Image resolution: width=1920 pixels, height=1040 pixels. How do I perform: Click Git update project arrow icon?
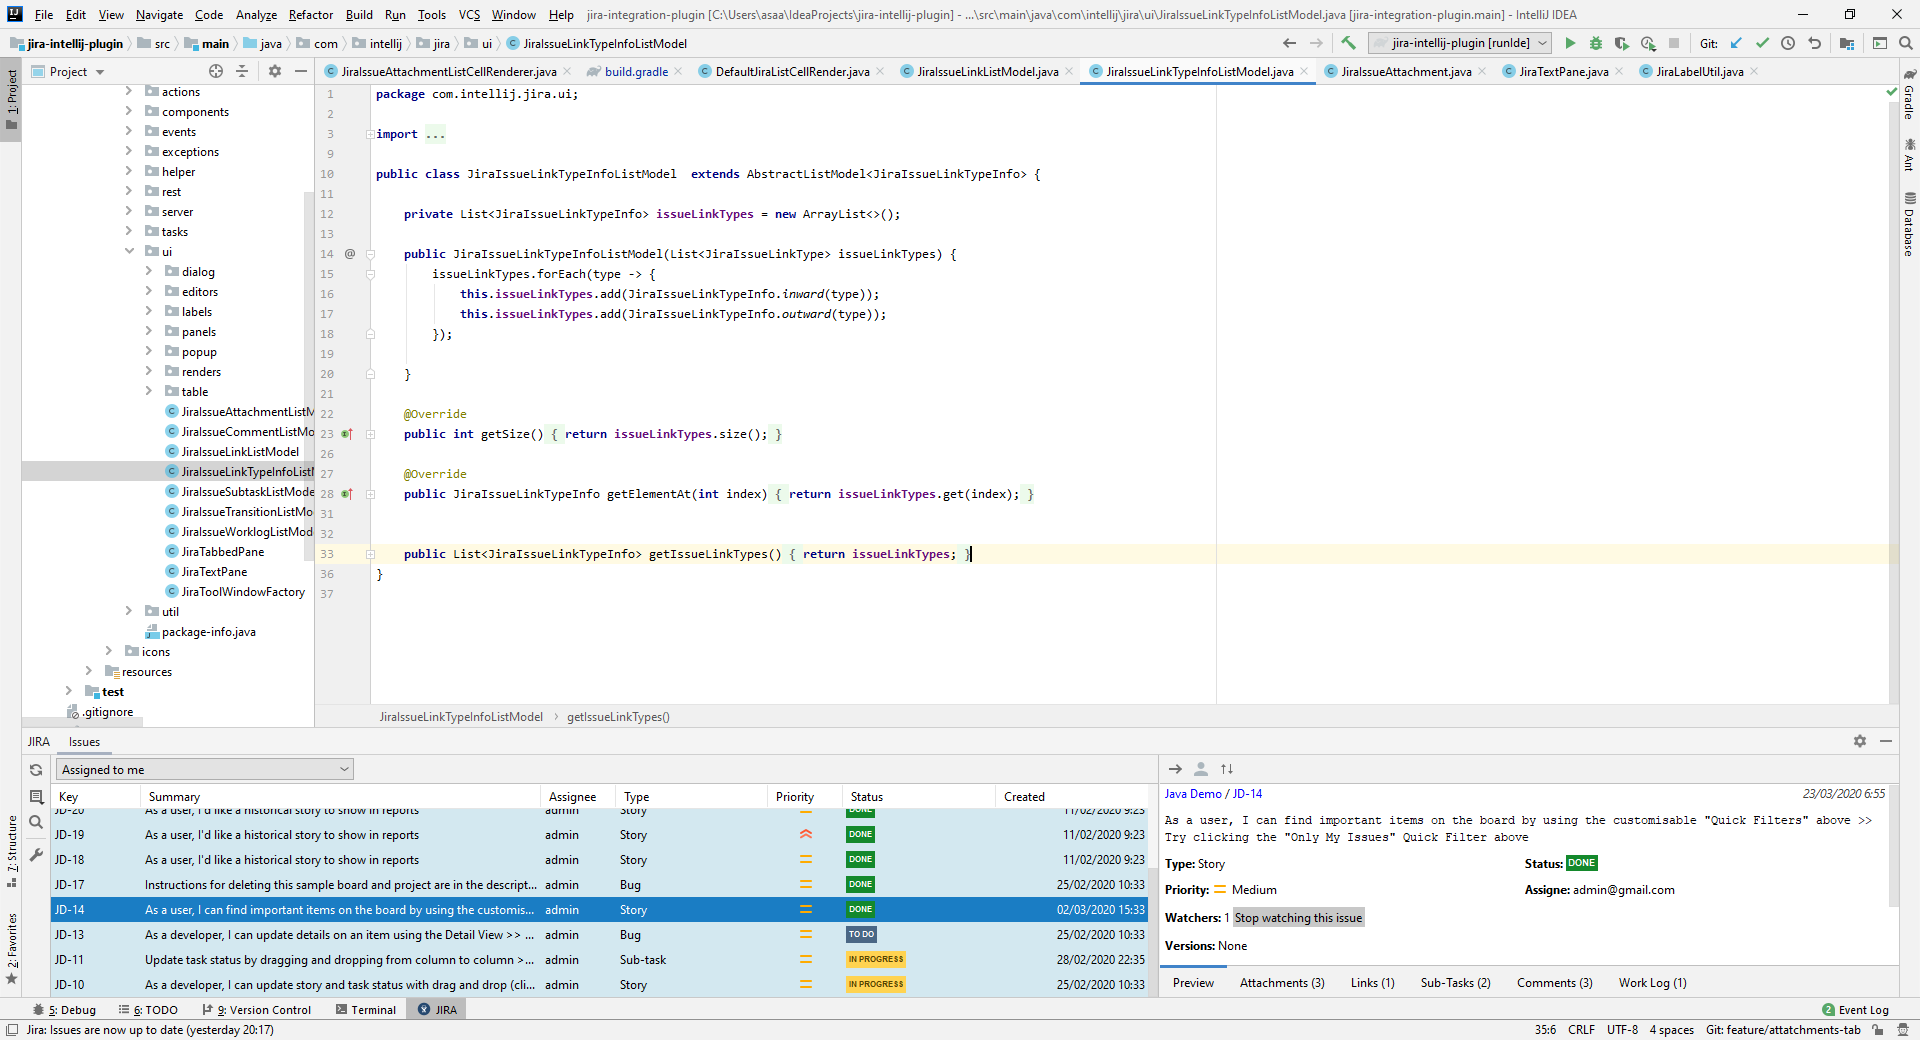point(1736,43)
